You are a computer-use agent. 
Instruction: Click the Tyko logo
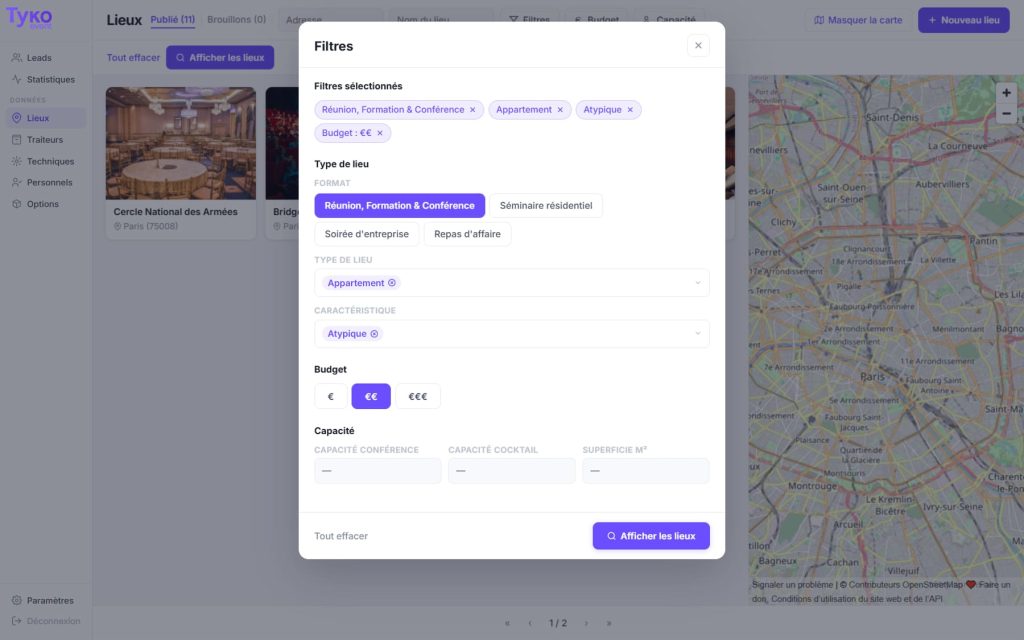coord(29,18)
